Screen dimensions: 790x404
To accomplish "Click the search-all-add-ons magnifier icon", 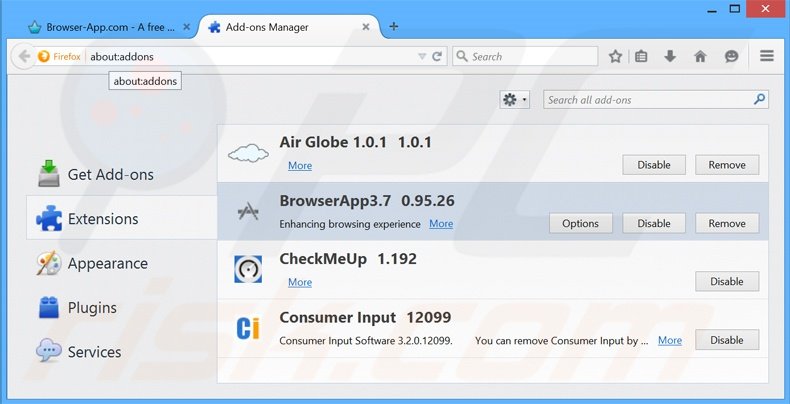I will [759, 100].
